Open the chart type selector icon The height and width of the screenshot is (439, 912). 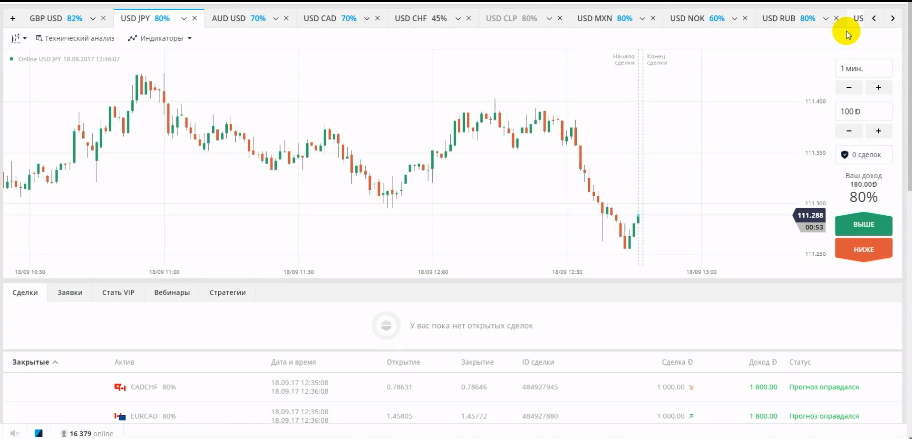[x=17, y=38]
